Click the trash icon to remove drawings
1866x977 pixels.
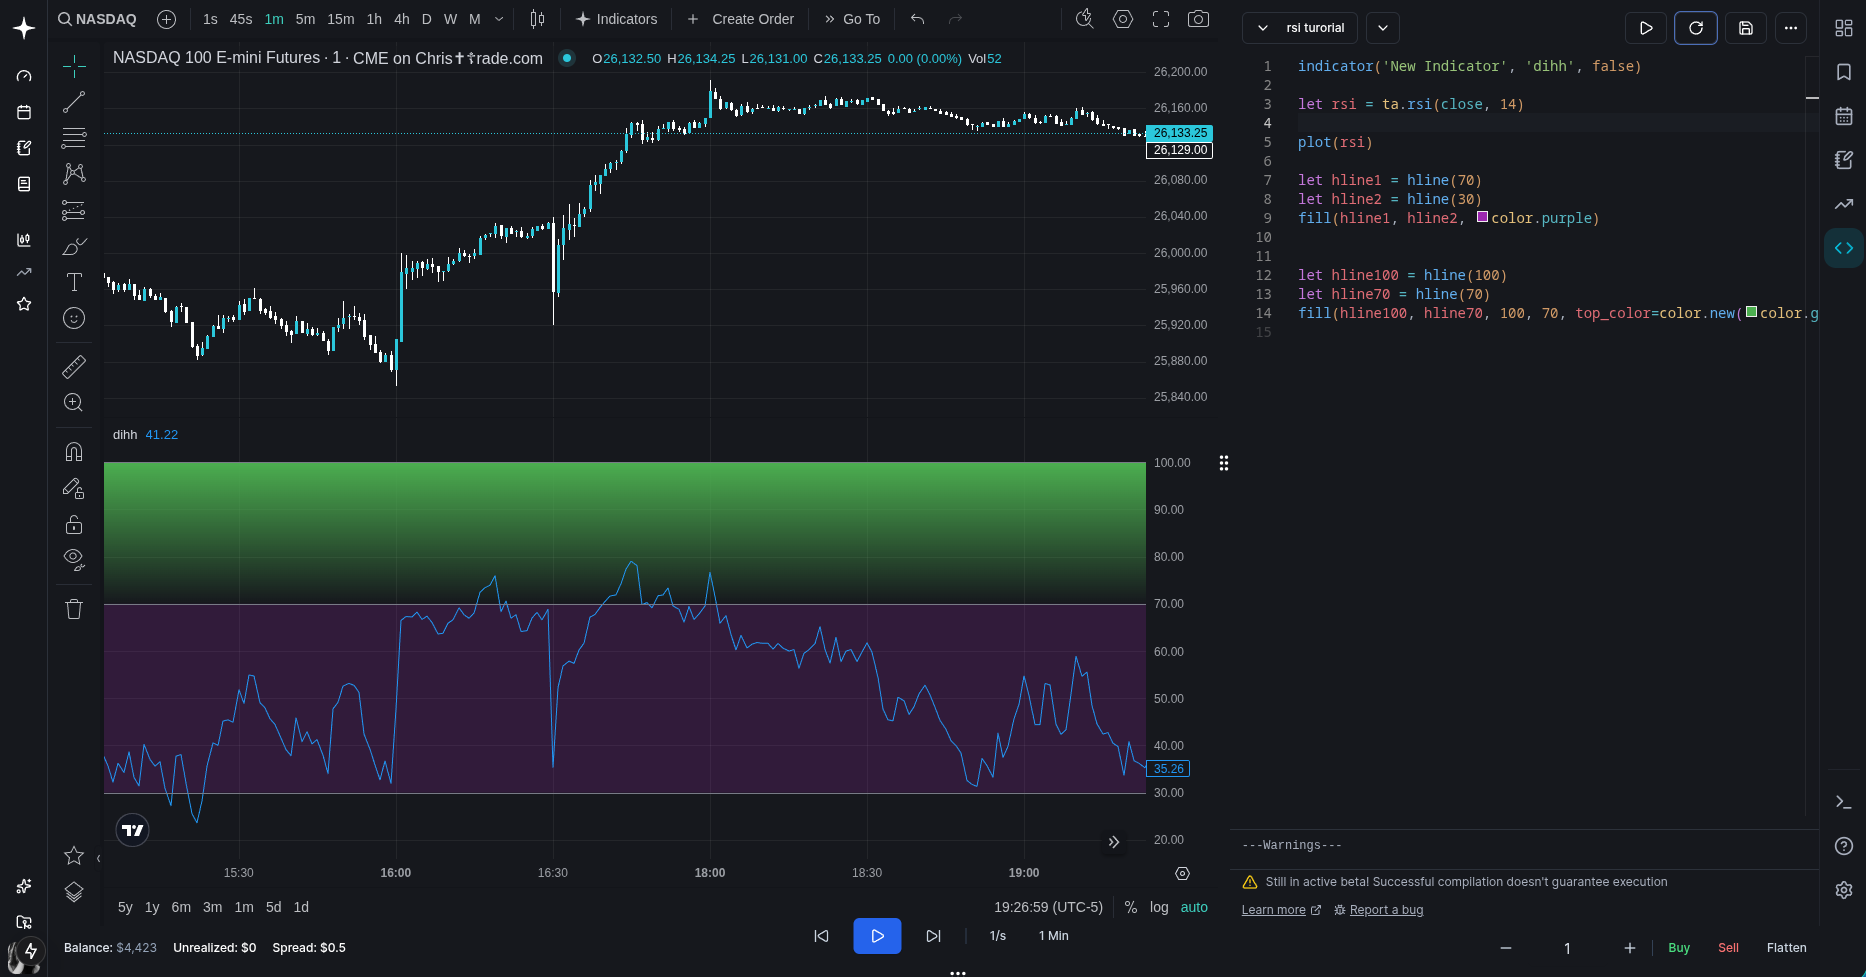[74, 609]
